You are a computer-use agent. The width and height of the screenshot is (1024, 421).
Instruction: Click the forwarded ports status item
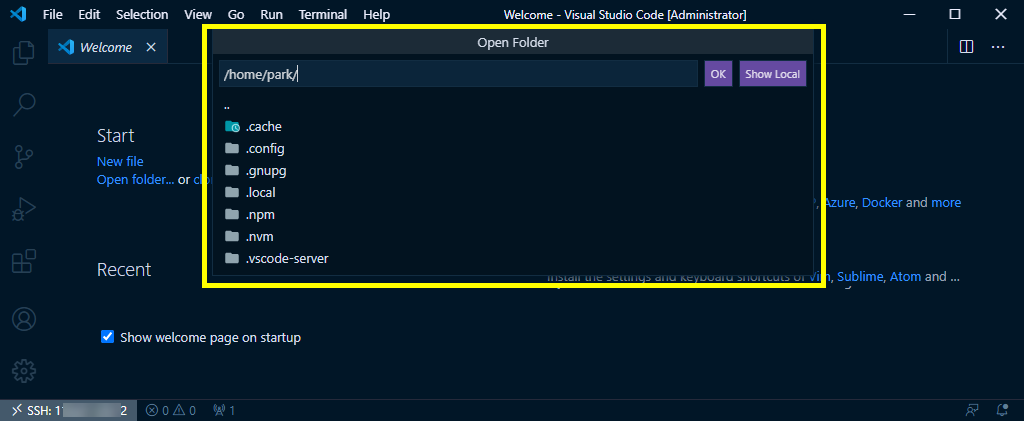pyautogui.click(x=224, y=411)
